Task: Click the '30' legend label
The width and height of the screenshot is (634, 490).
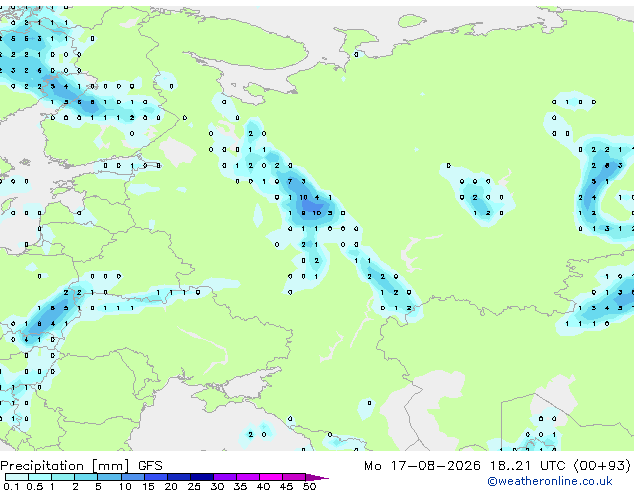Action: 217,486
